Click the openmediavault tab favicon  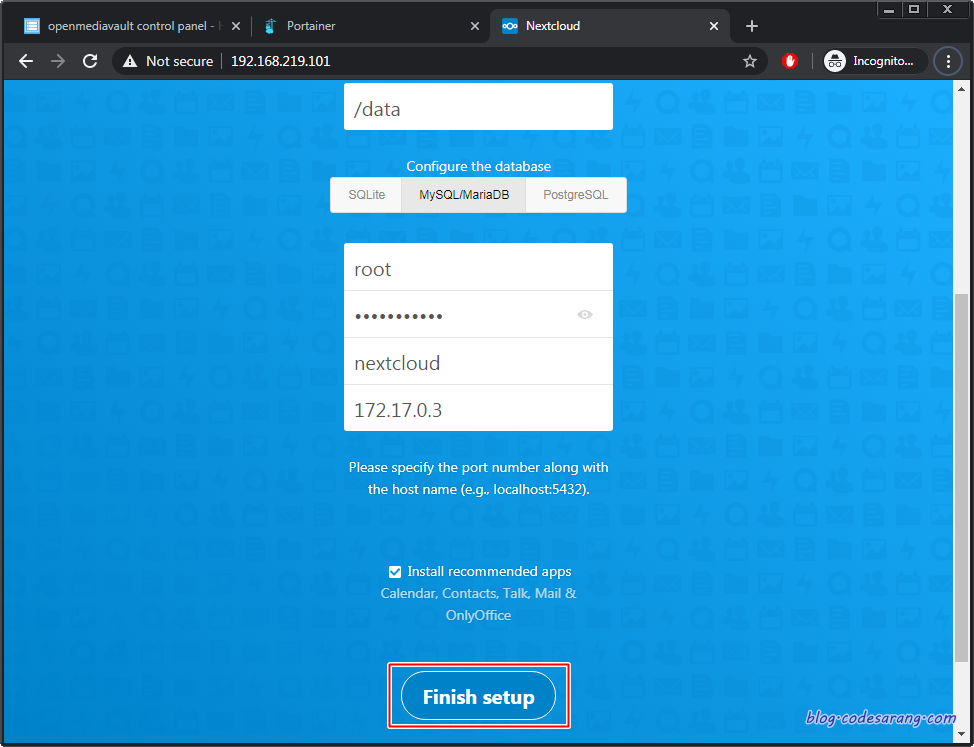coord(32,26)
